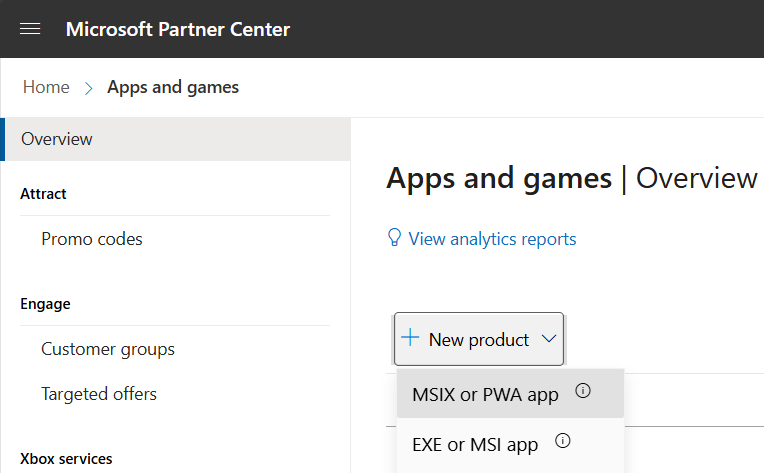764x473 pixels.
Task: Show info for MSIX or PWA app
Action: (583, 392)
